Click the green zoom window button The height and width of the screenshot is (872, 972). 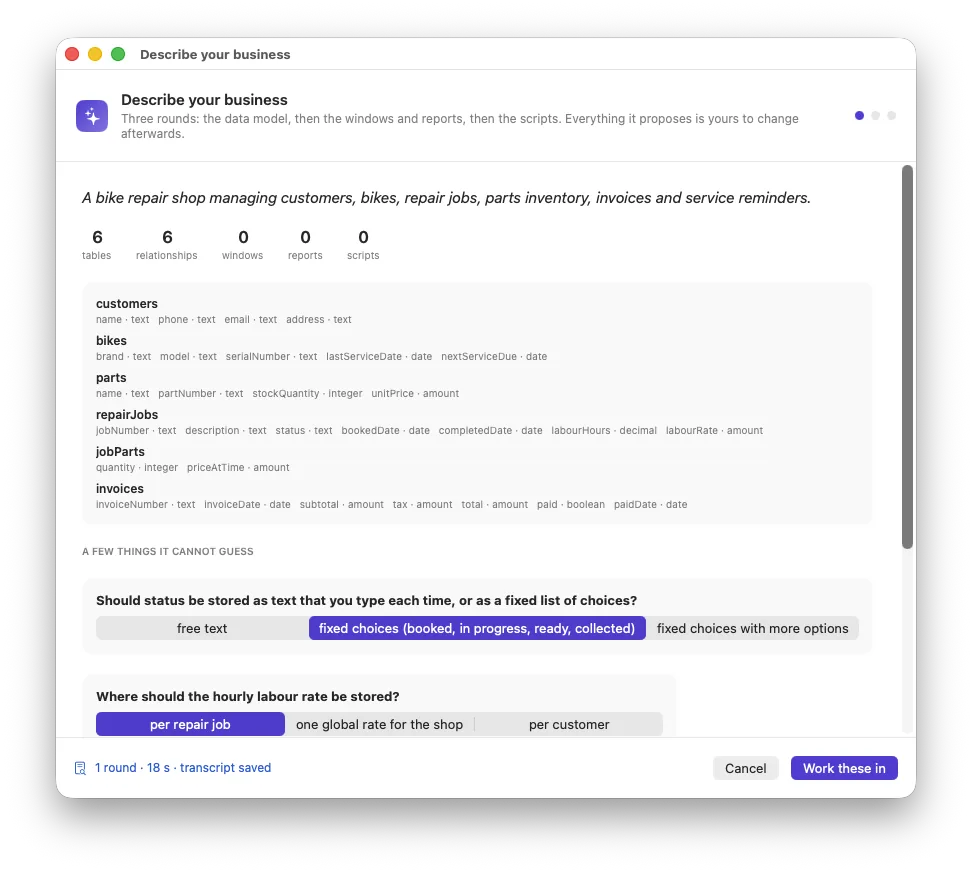coord(118,54)
